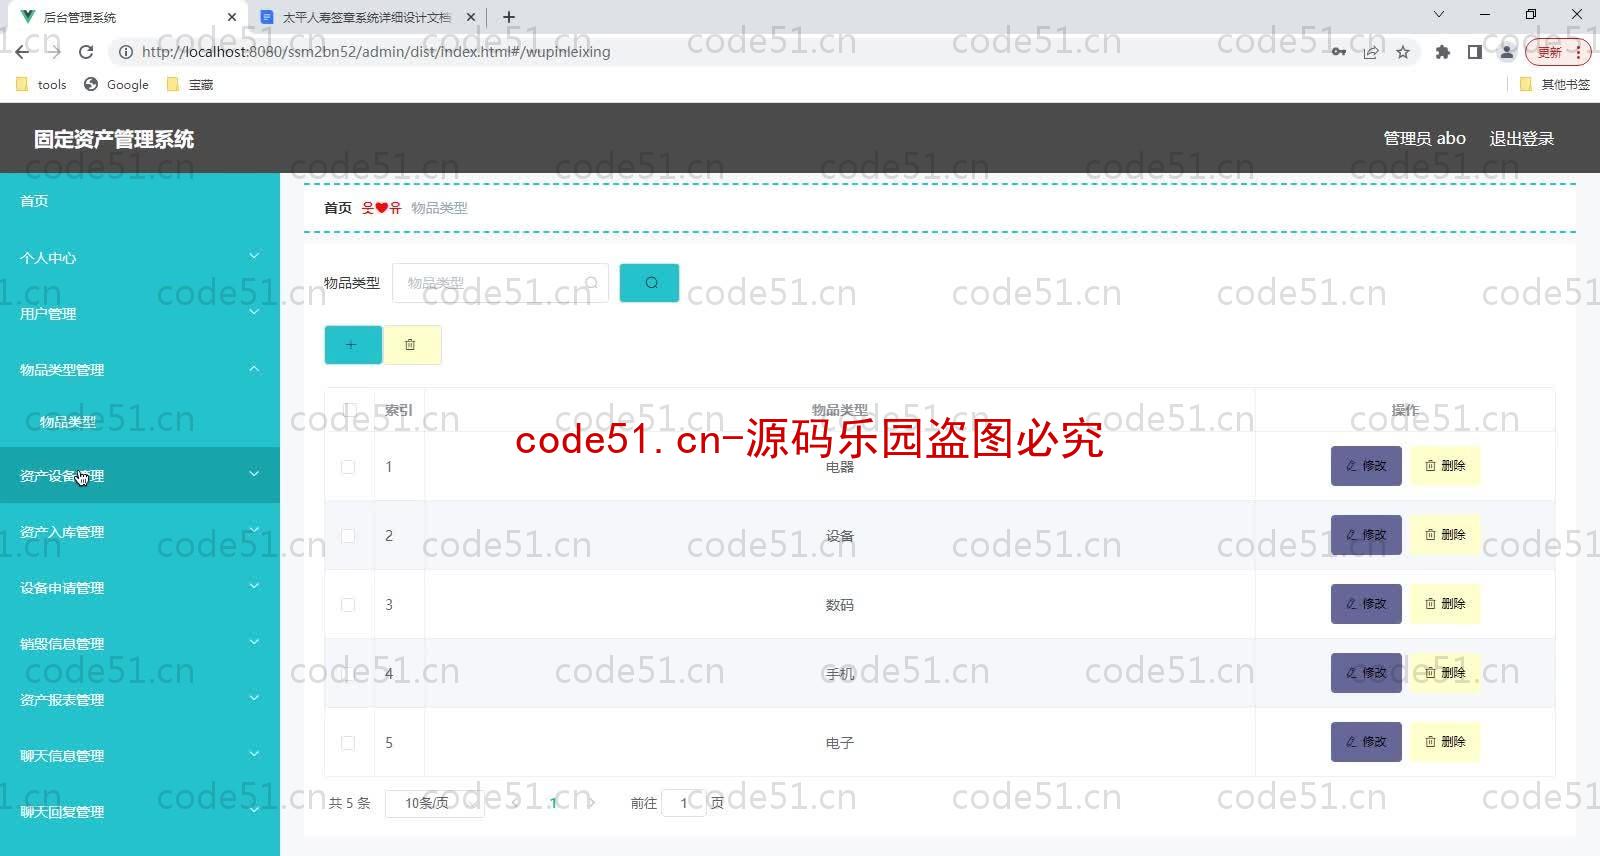Select the 物品类型 submenu item

(140, 422)
